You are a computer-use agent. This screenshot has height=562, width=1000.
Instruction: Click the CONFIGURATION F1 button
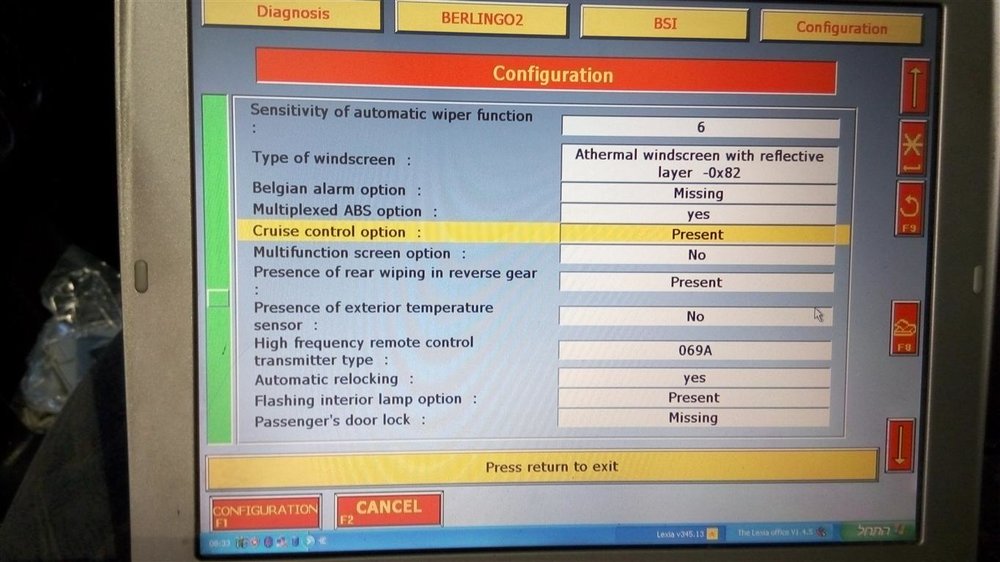[x=265, y=512]
